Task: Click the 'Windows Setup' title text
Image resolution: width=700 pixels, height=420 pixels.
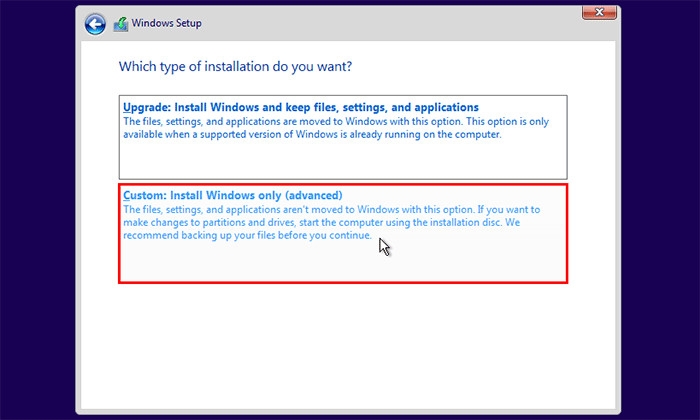Action: click(x=167, y=23)
